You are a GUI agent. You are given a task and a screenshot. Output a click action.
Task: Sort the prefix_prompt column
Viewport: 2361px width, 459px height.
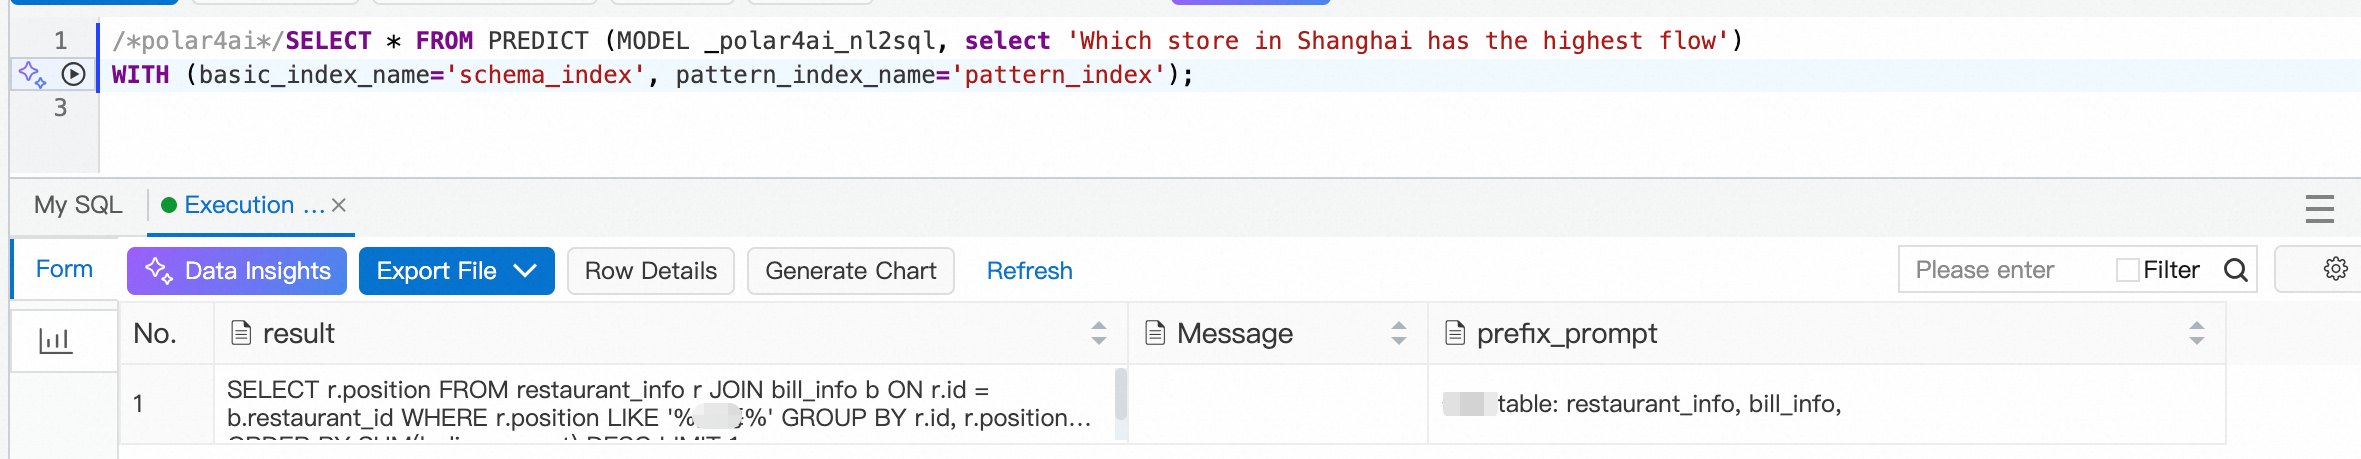pyautogui.click(x=2197, y=333)
